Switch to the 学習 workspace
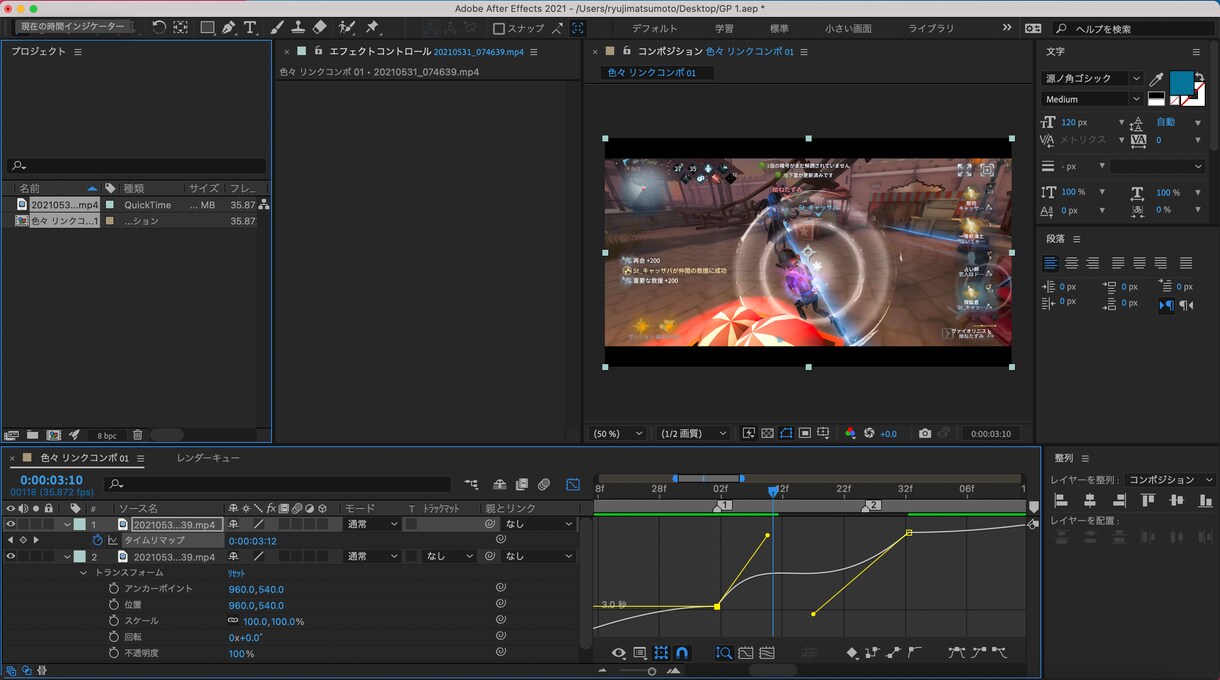 click(724, 29)
